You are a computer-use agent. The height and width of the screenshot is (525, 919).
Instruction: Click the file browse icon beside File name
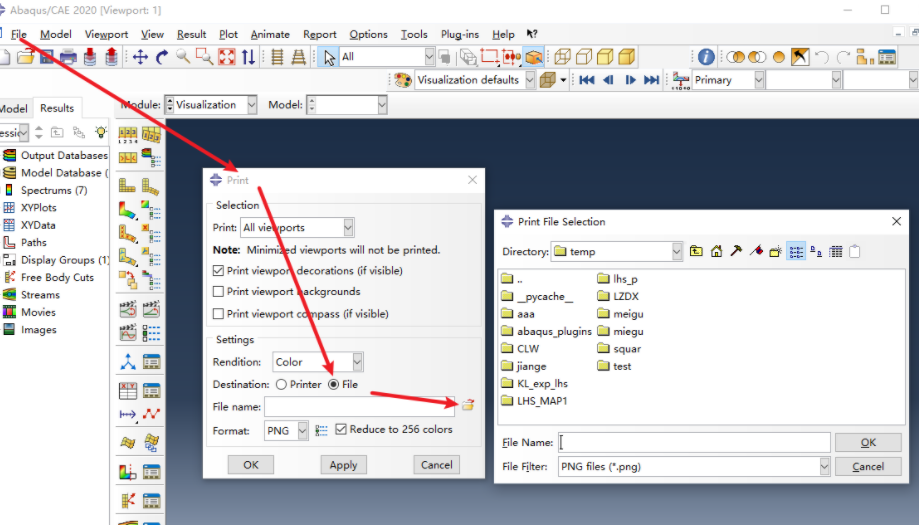(467, 405)
